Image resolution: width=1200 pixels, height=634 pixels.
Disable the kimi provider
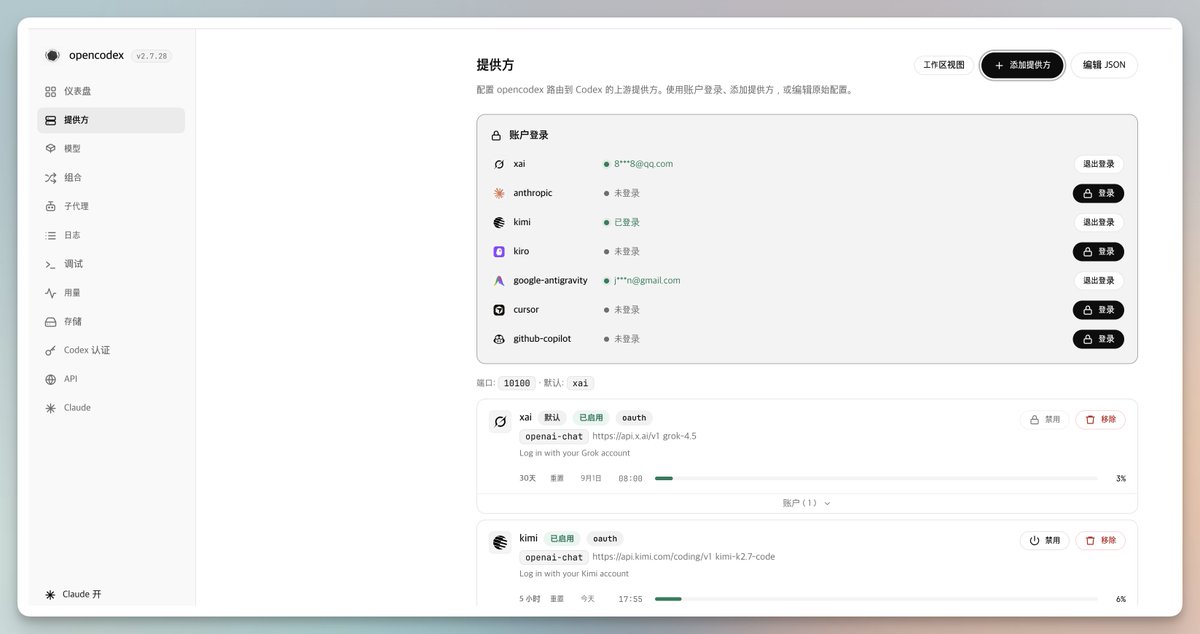(x=1044, y=541)
